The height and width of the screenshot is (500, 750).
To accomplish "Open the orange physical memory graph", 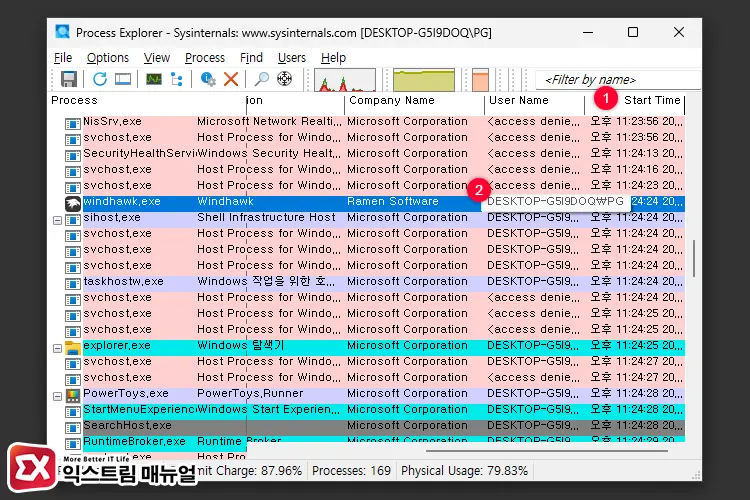I will pyautogui.click(x=480, y=80).
